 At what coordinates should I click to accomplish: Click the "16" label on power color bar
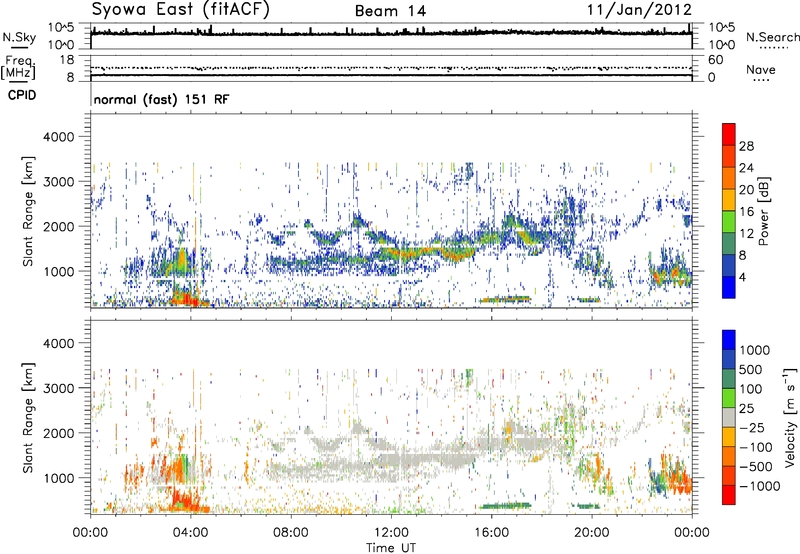746,212
